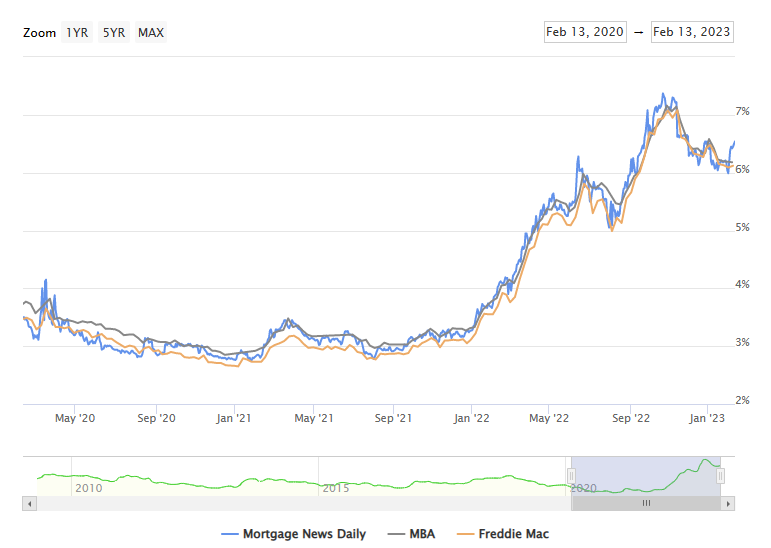Click the Sep '21 axis label

393,418
